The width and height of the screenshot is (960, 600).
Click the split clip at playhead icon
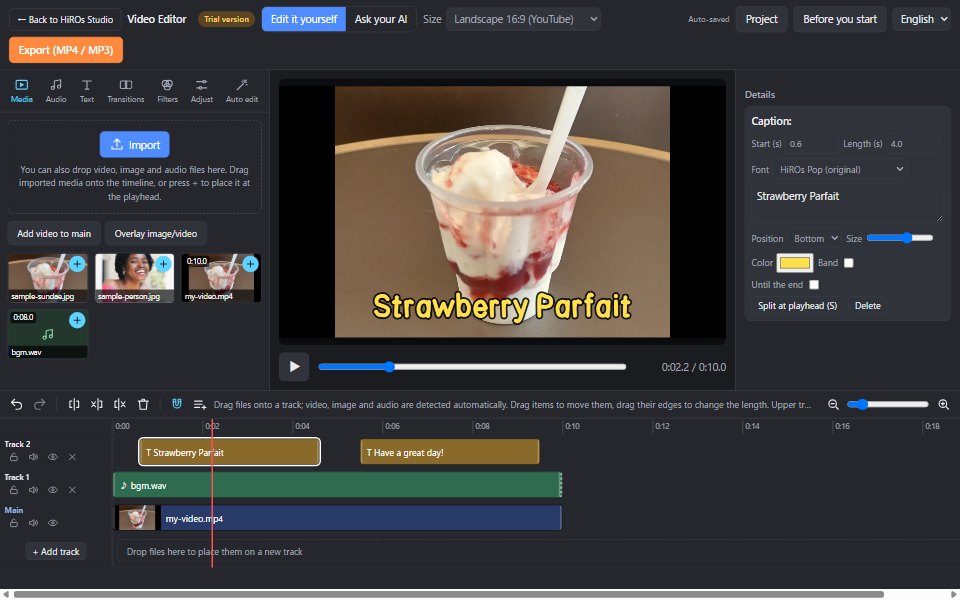click(74, 404)
